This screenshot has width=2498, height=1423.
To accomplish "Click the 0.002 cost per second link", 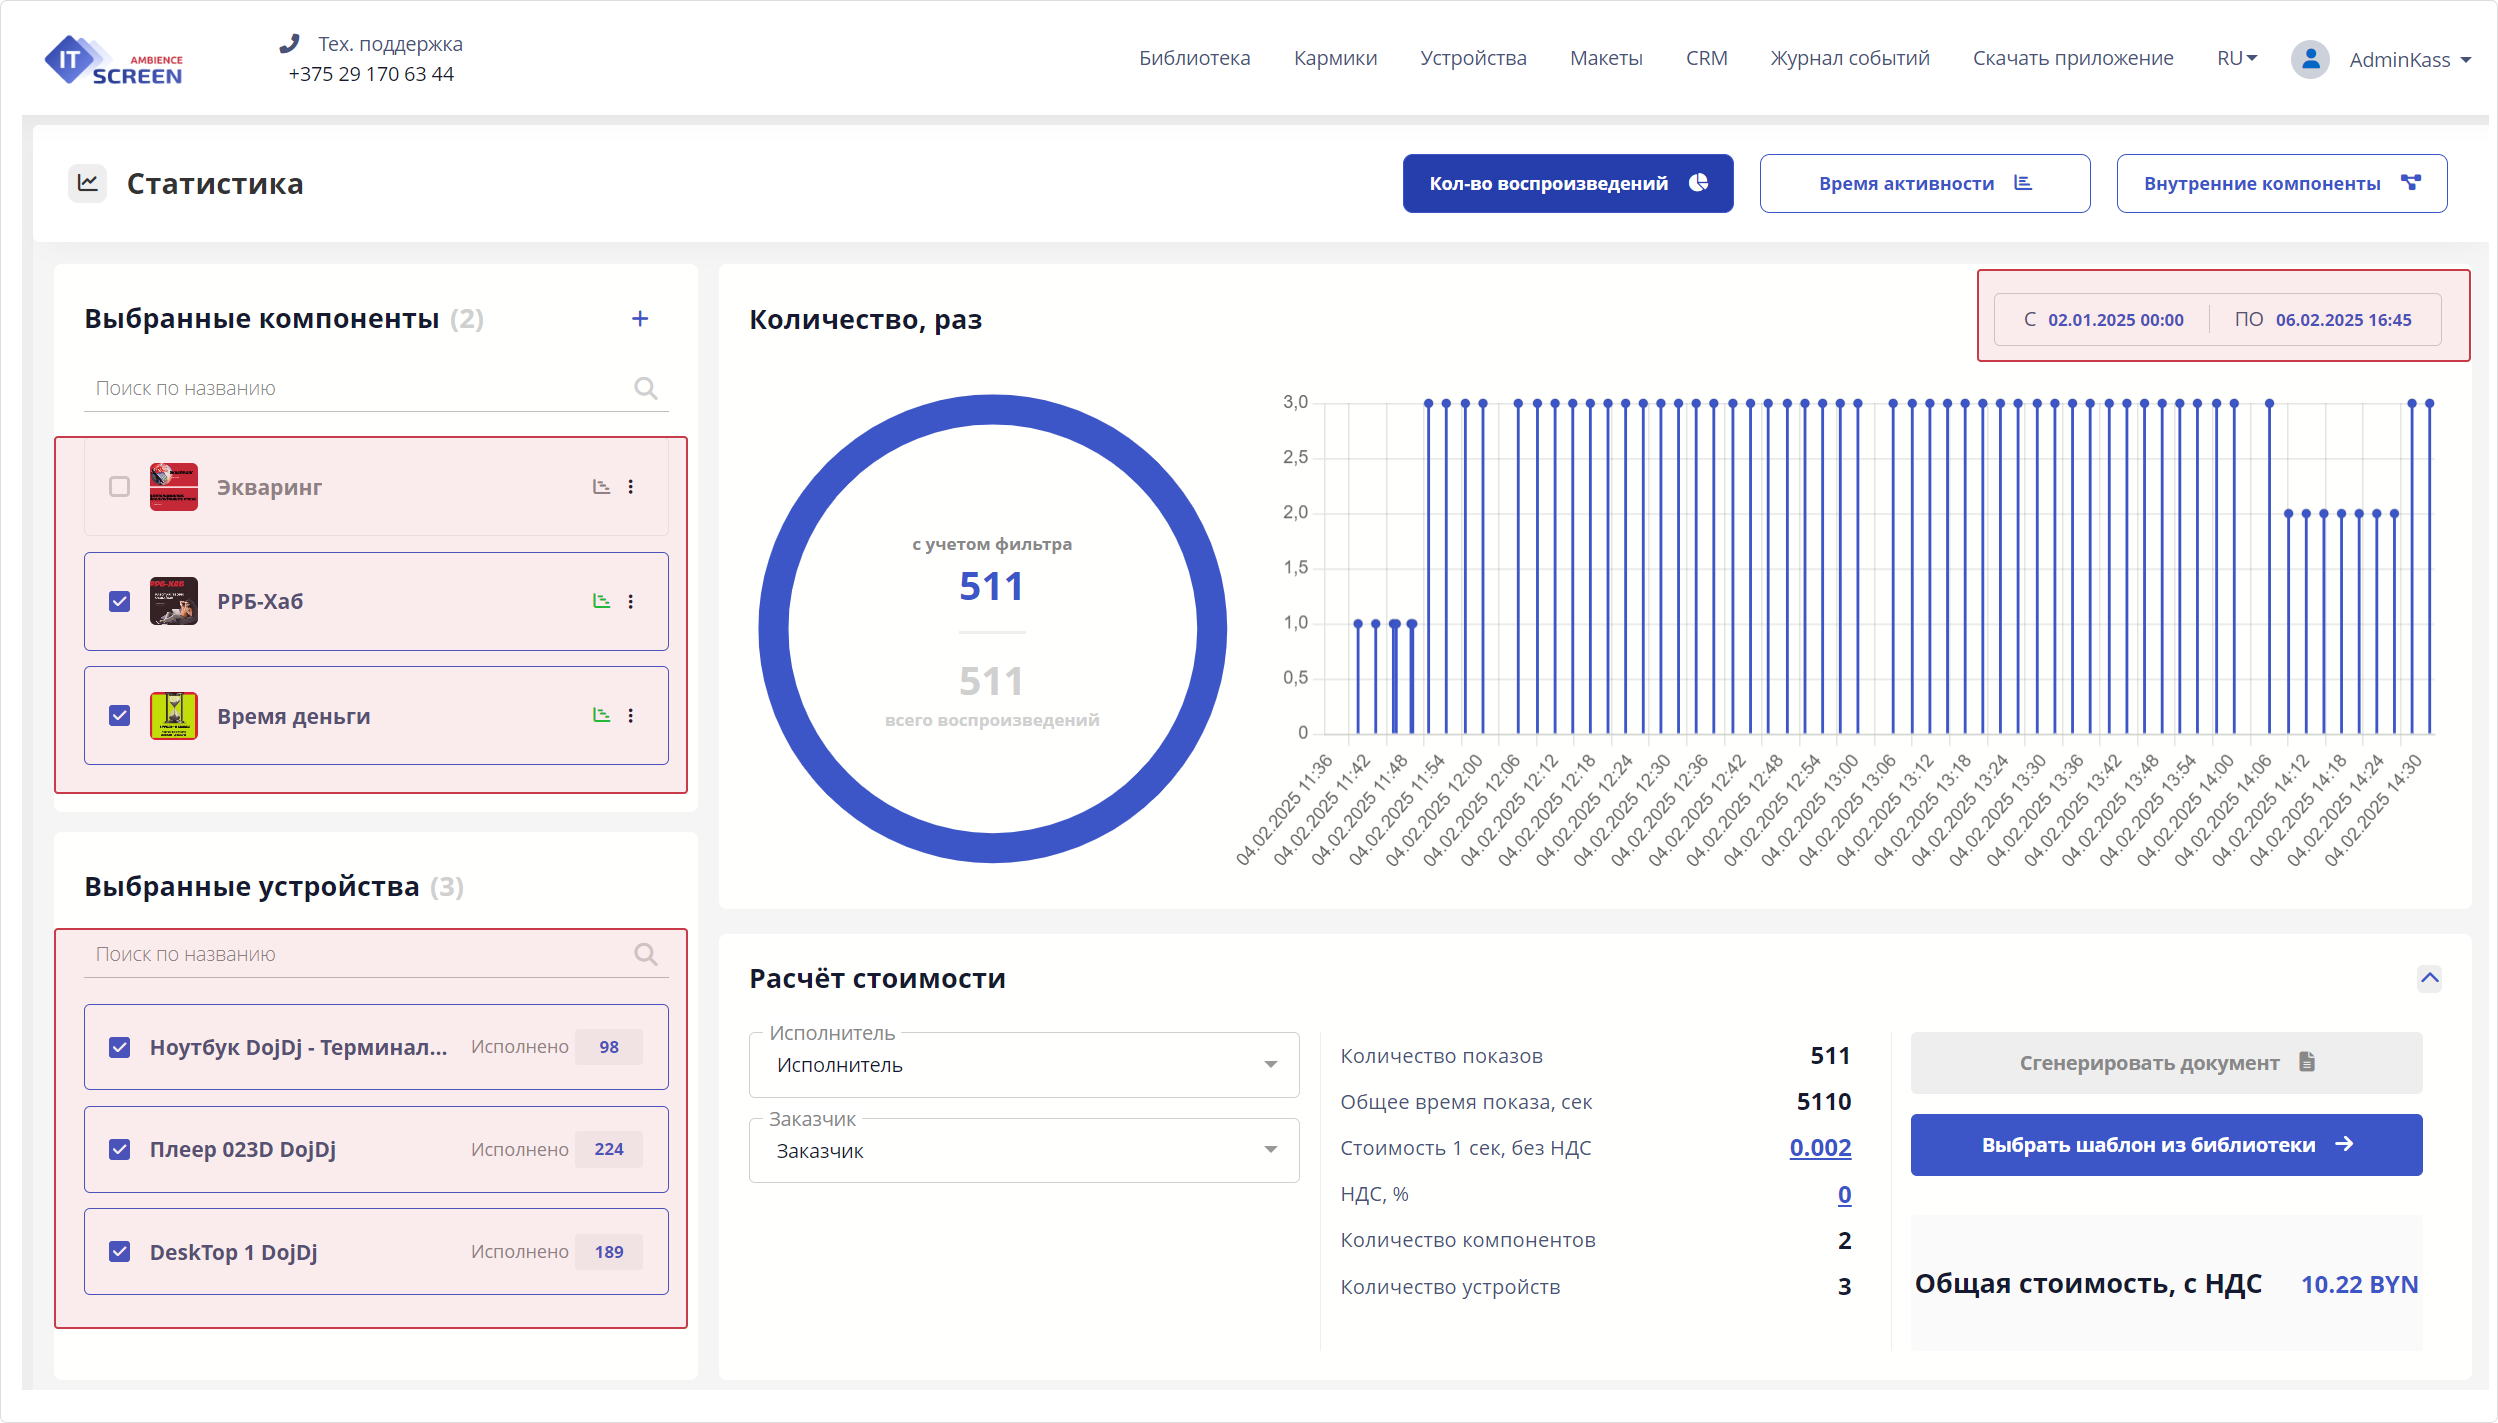I will point(1820,1148).
